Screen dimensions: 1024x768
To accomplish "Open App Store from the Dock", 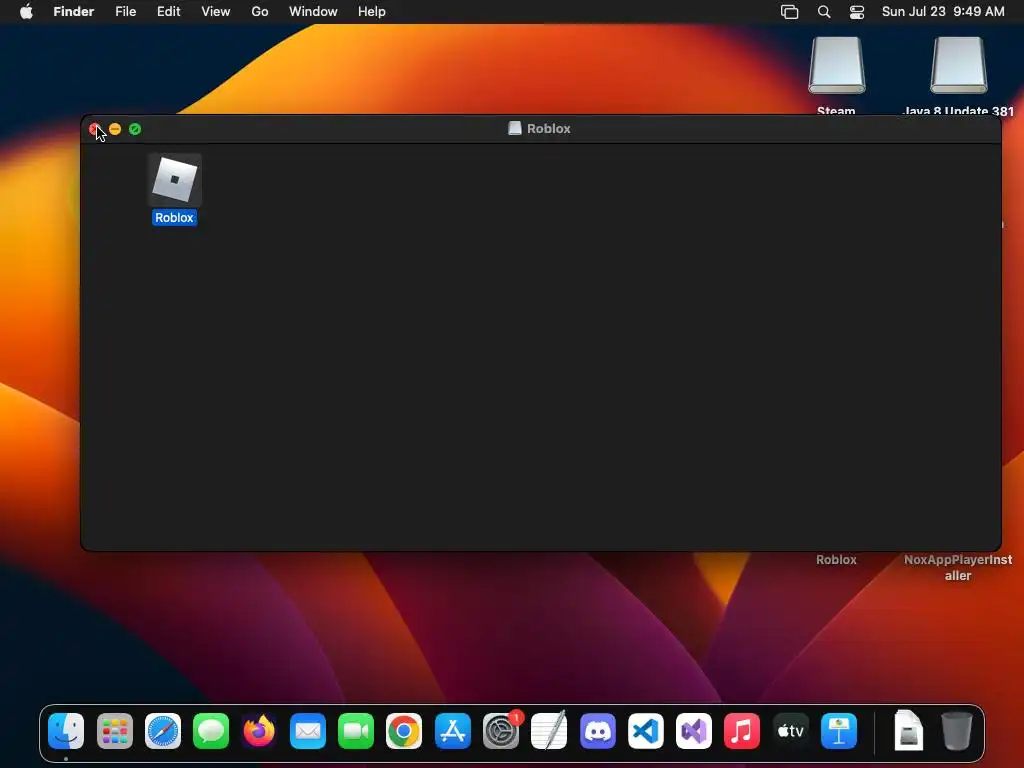I will tap(453, 731).
